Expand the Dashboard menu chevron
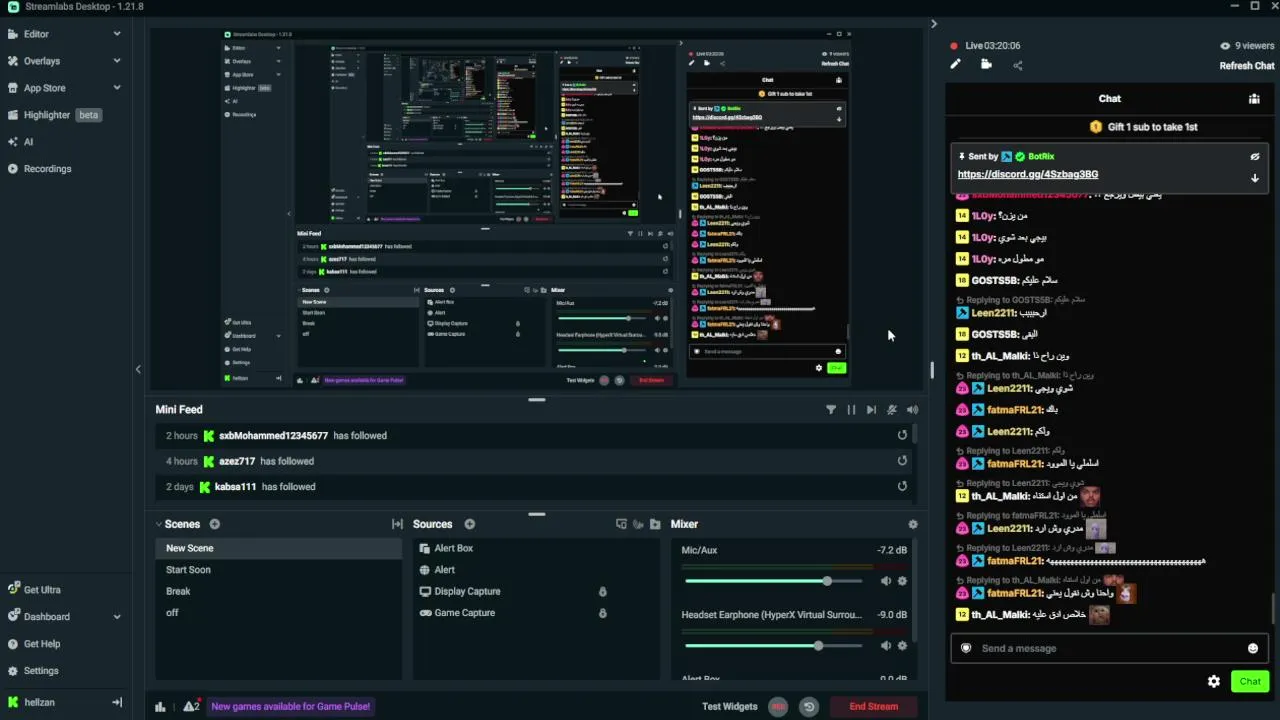The image size is (1280, 720). (x=117, y=617)
